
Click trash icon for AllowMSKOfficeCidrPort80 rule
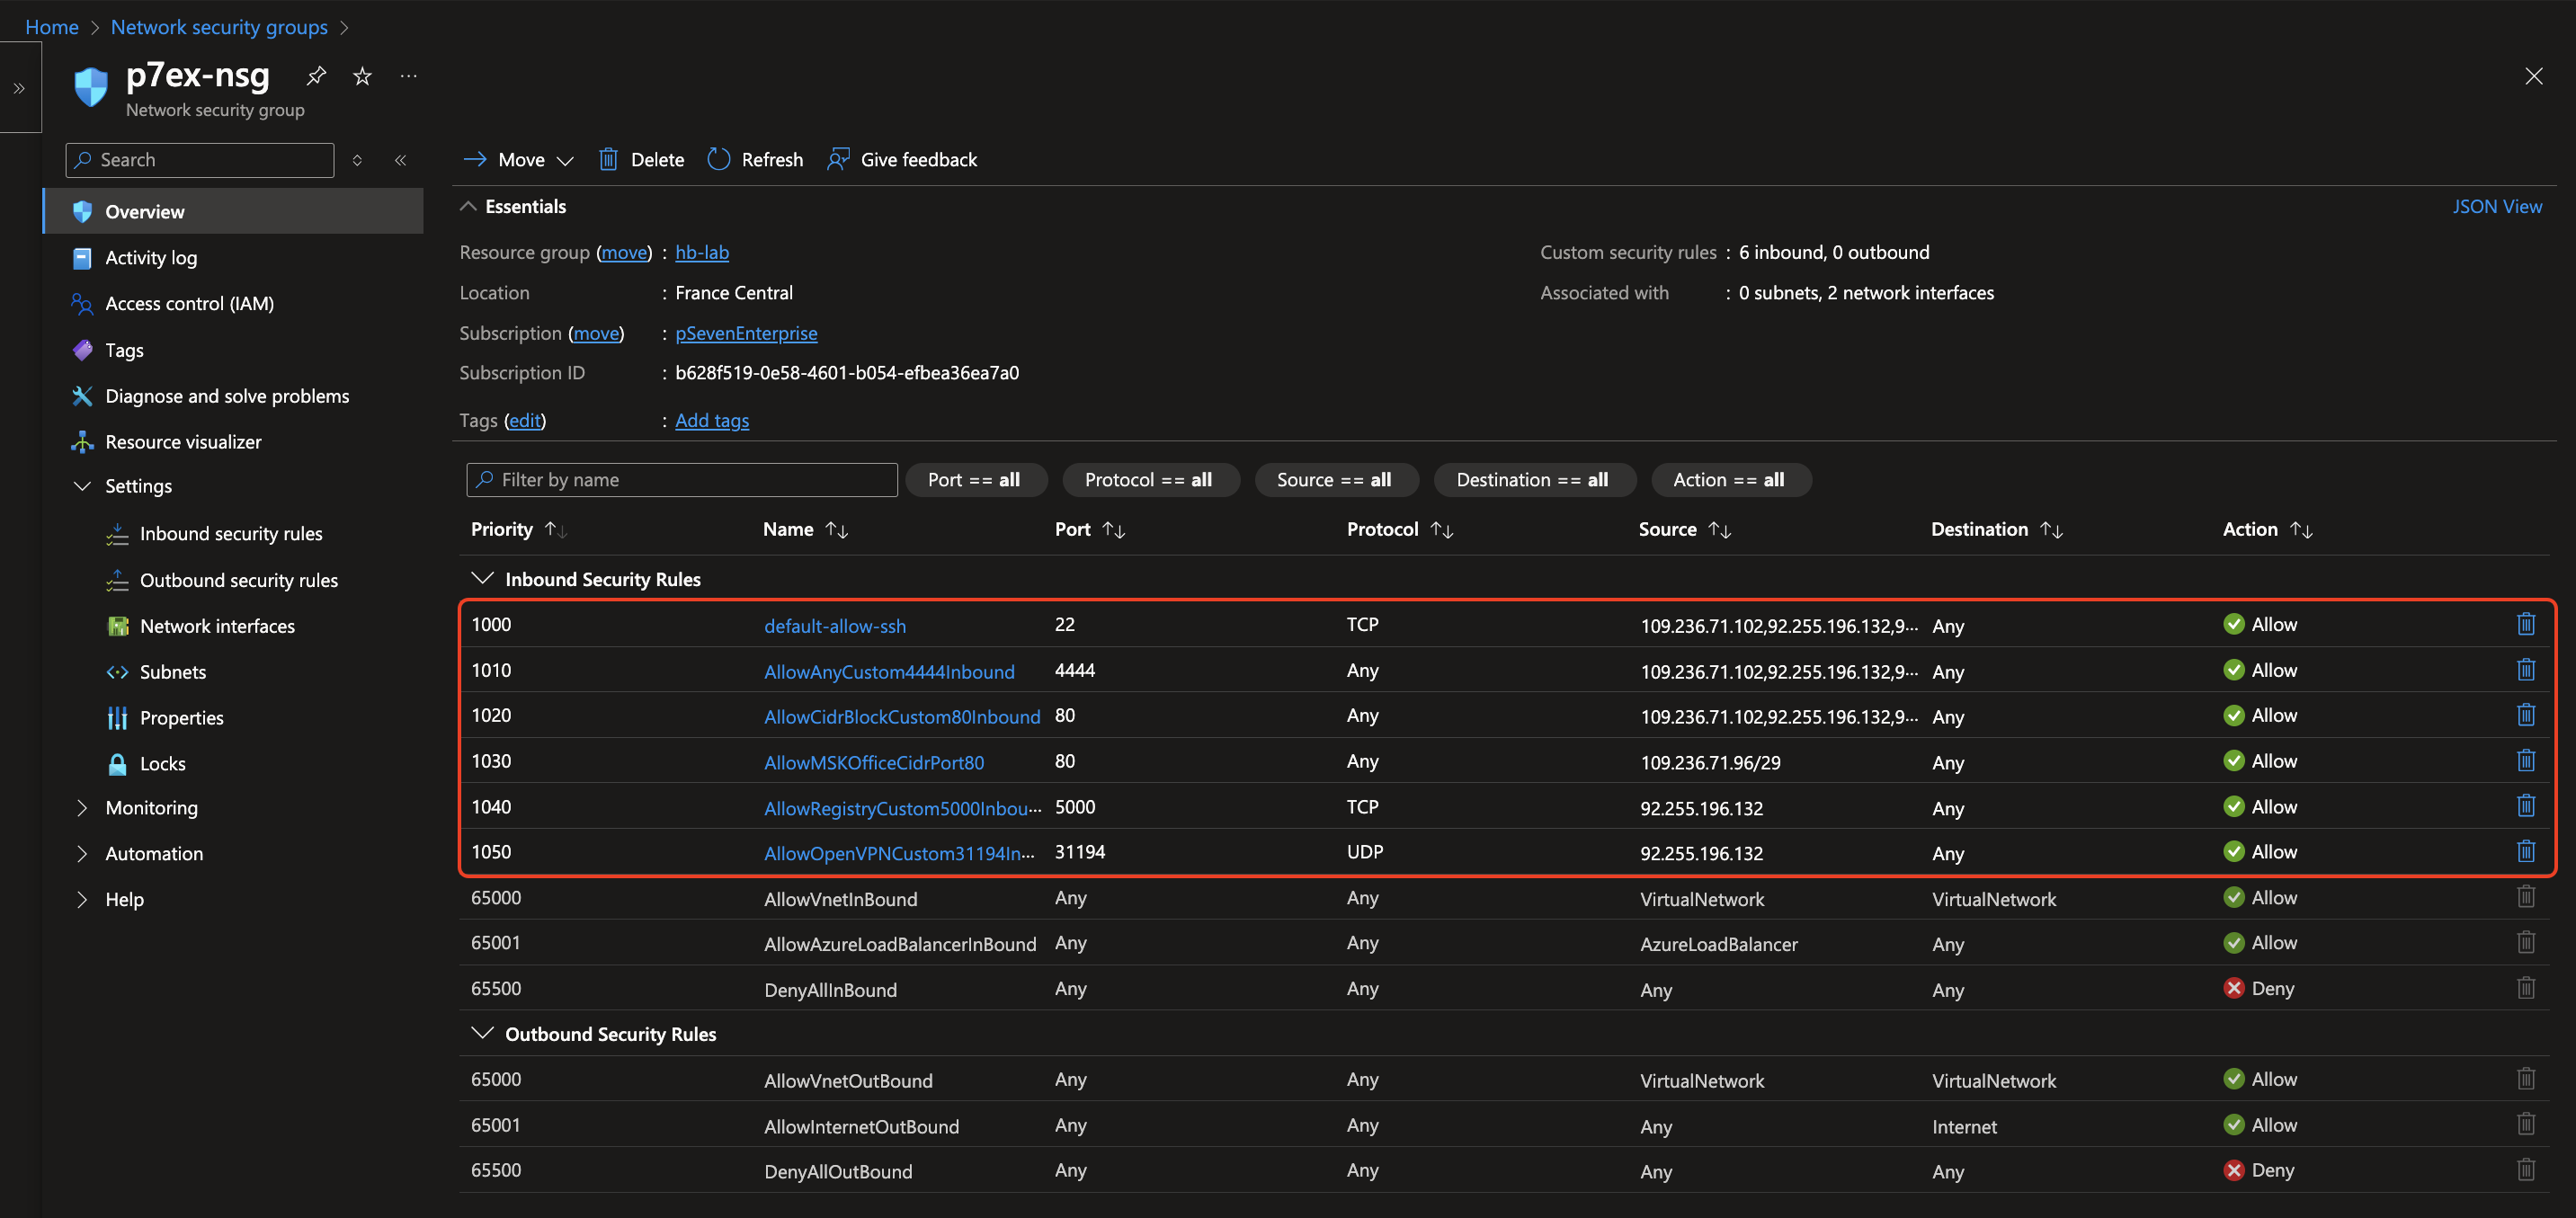point(2525,761)
